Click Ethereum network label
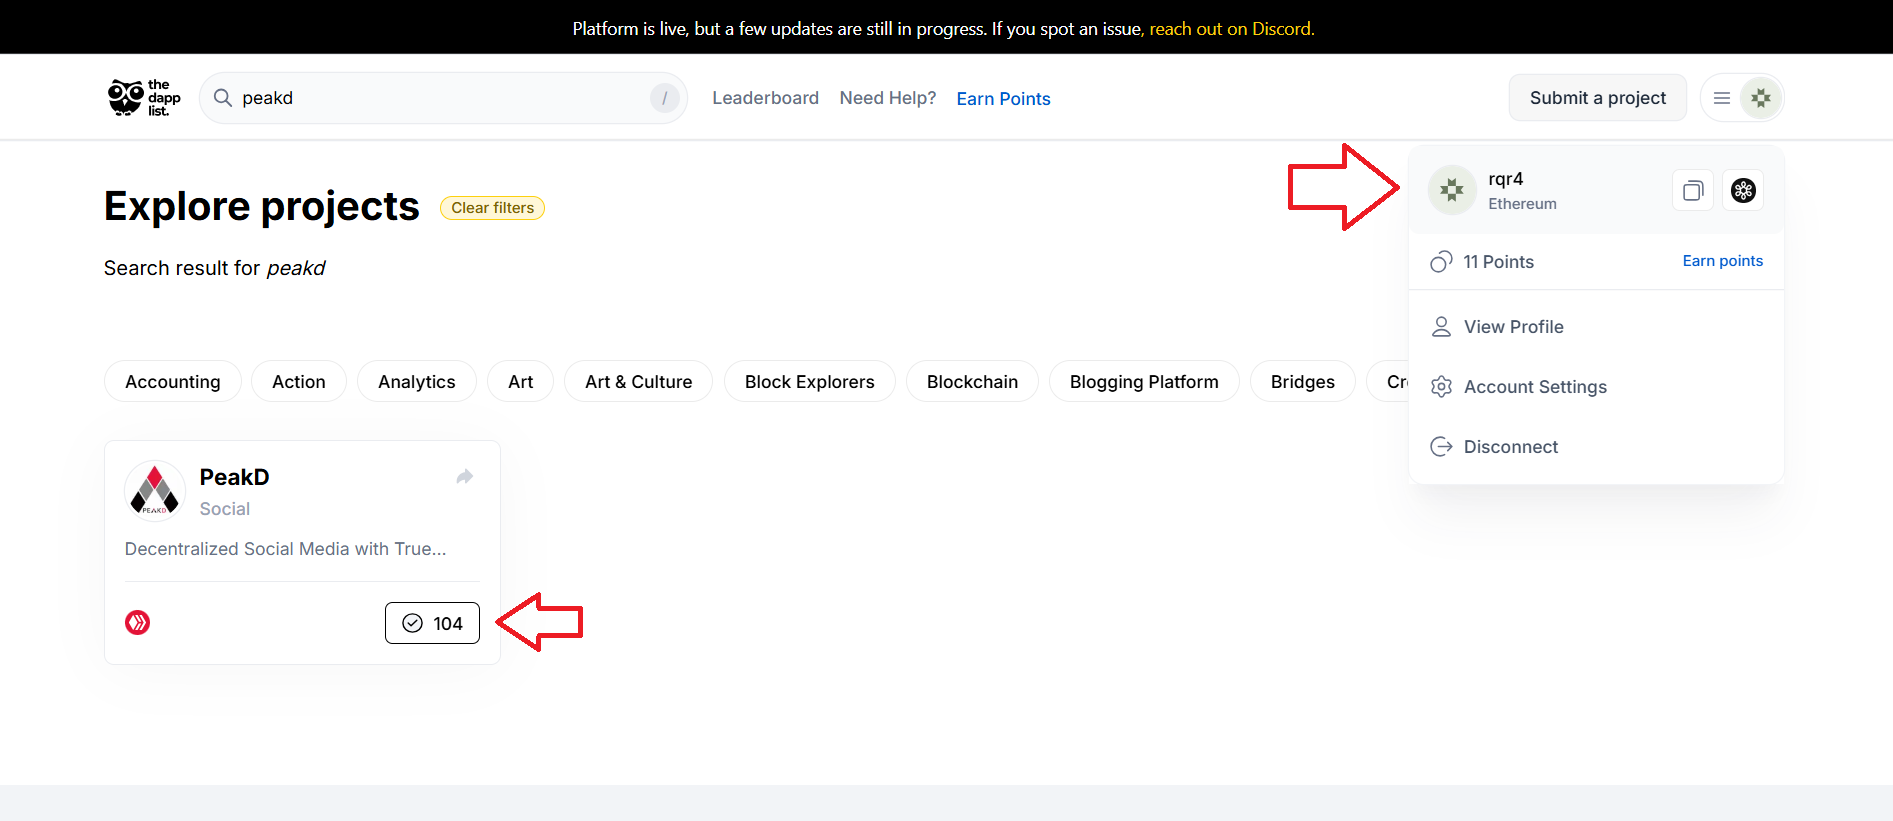Image resolution: width=1893 pixels, height=821 pixels. (1522, 204)
